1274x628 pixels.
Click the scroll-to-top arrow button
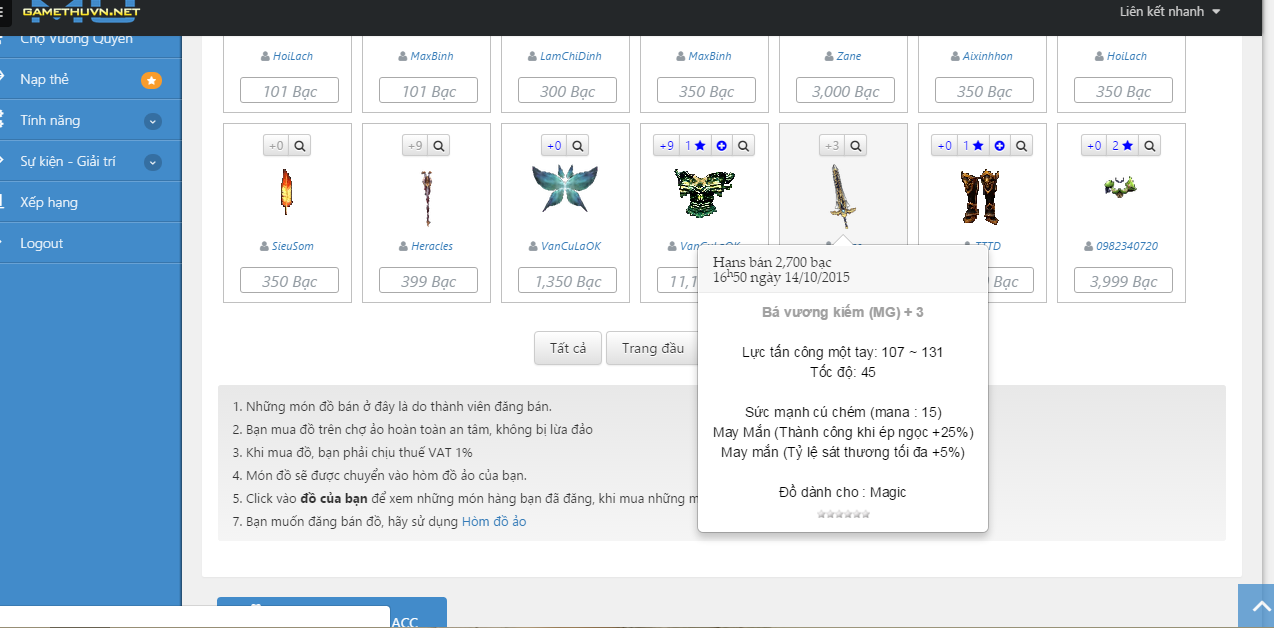1255,606
